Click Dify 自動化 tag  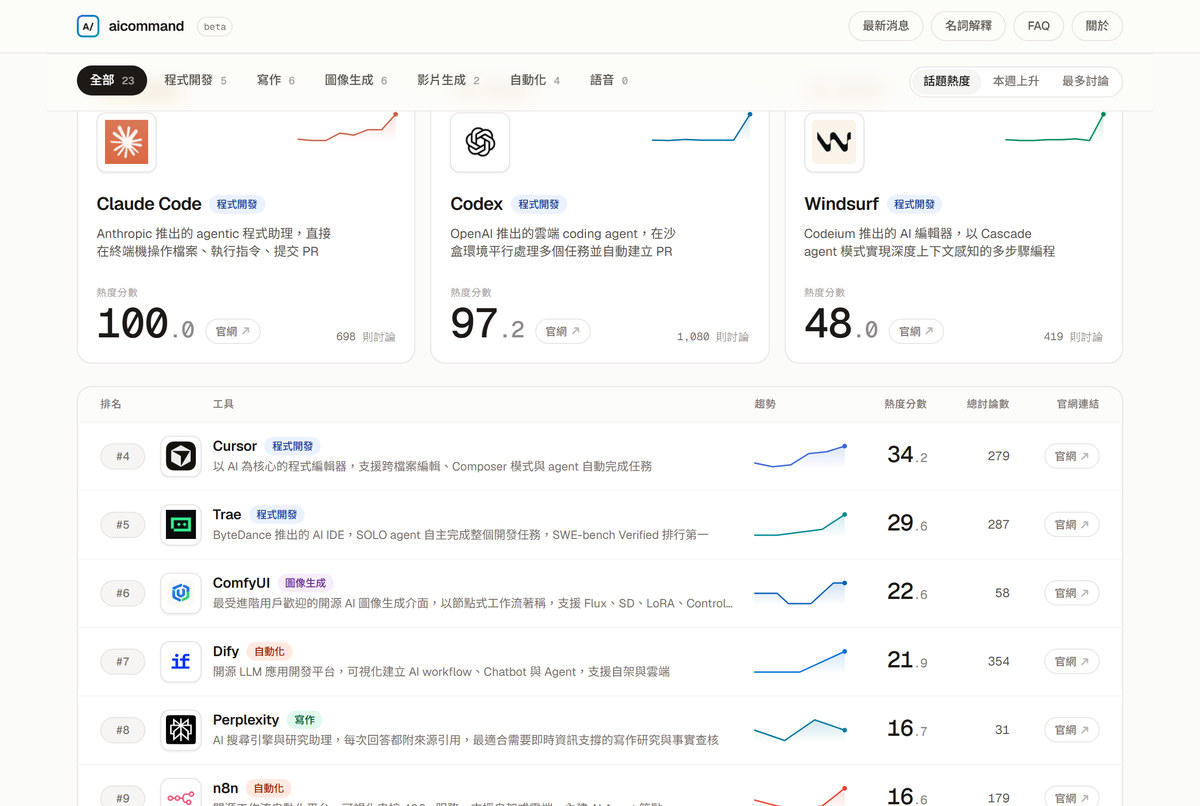click(268, 651)
